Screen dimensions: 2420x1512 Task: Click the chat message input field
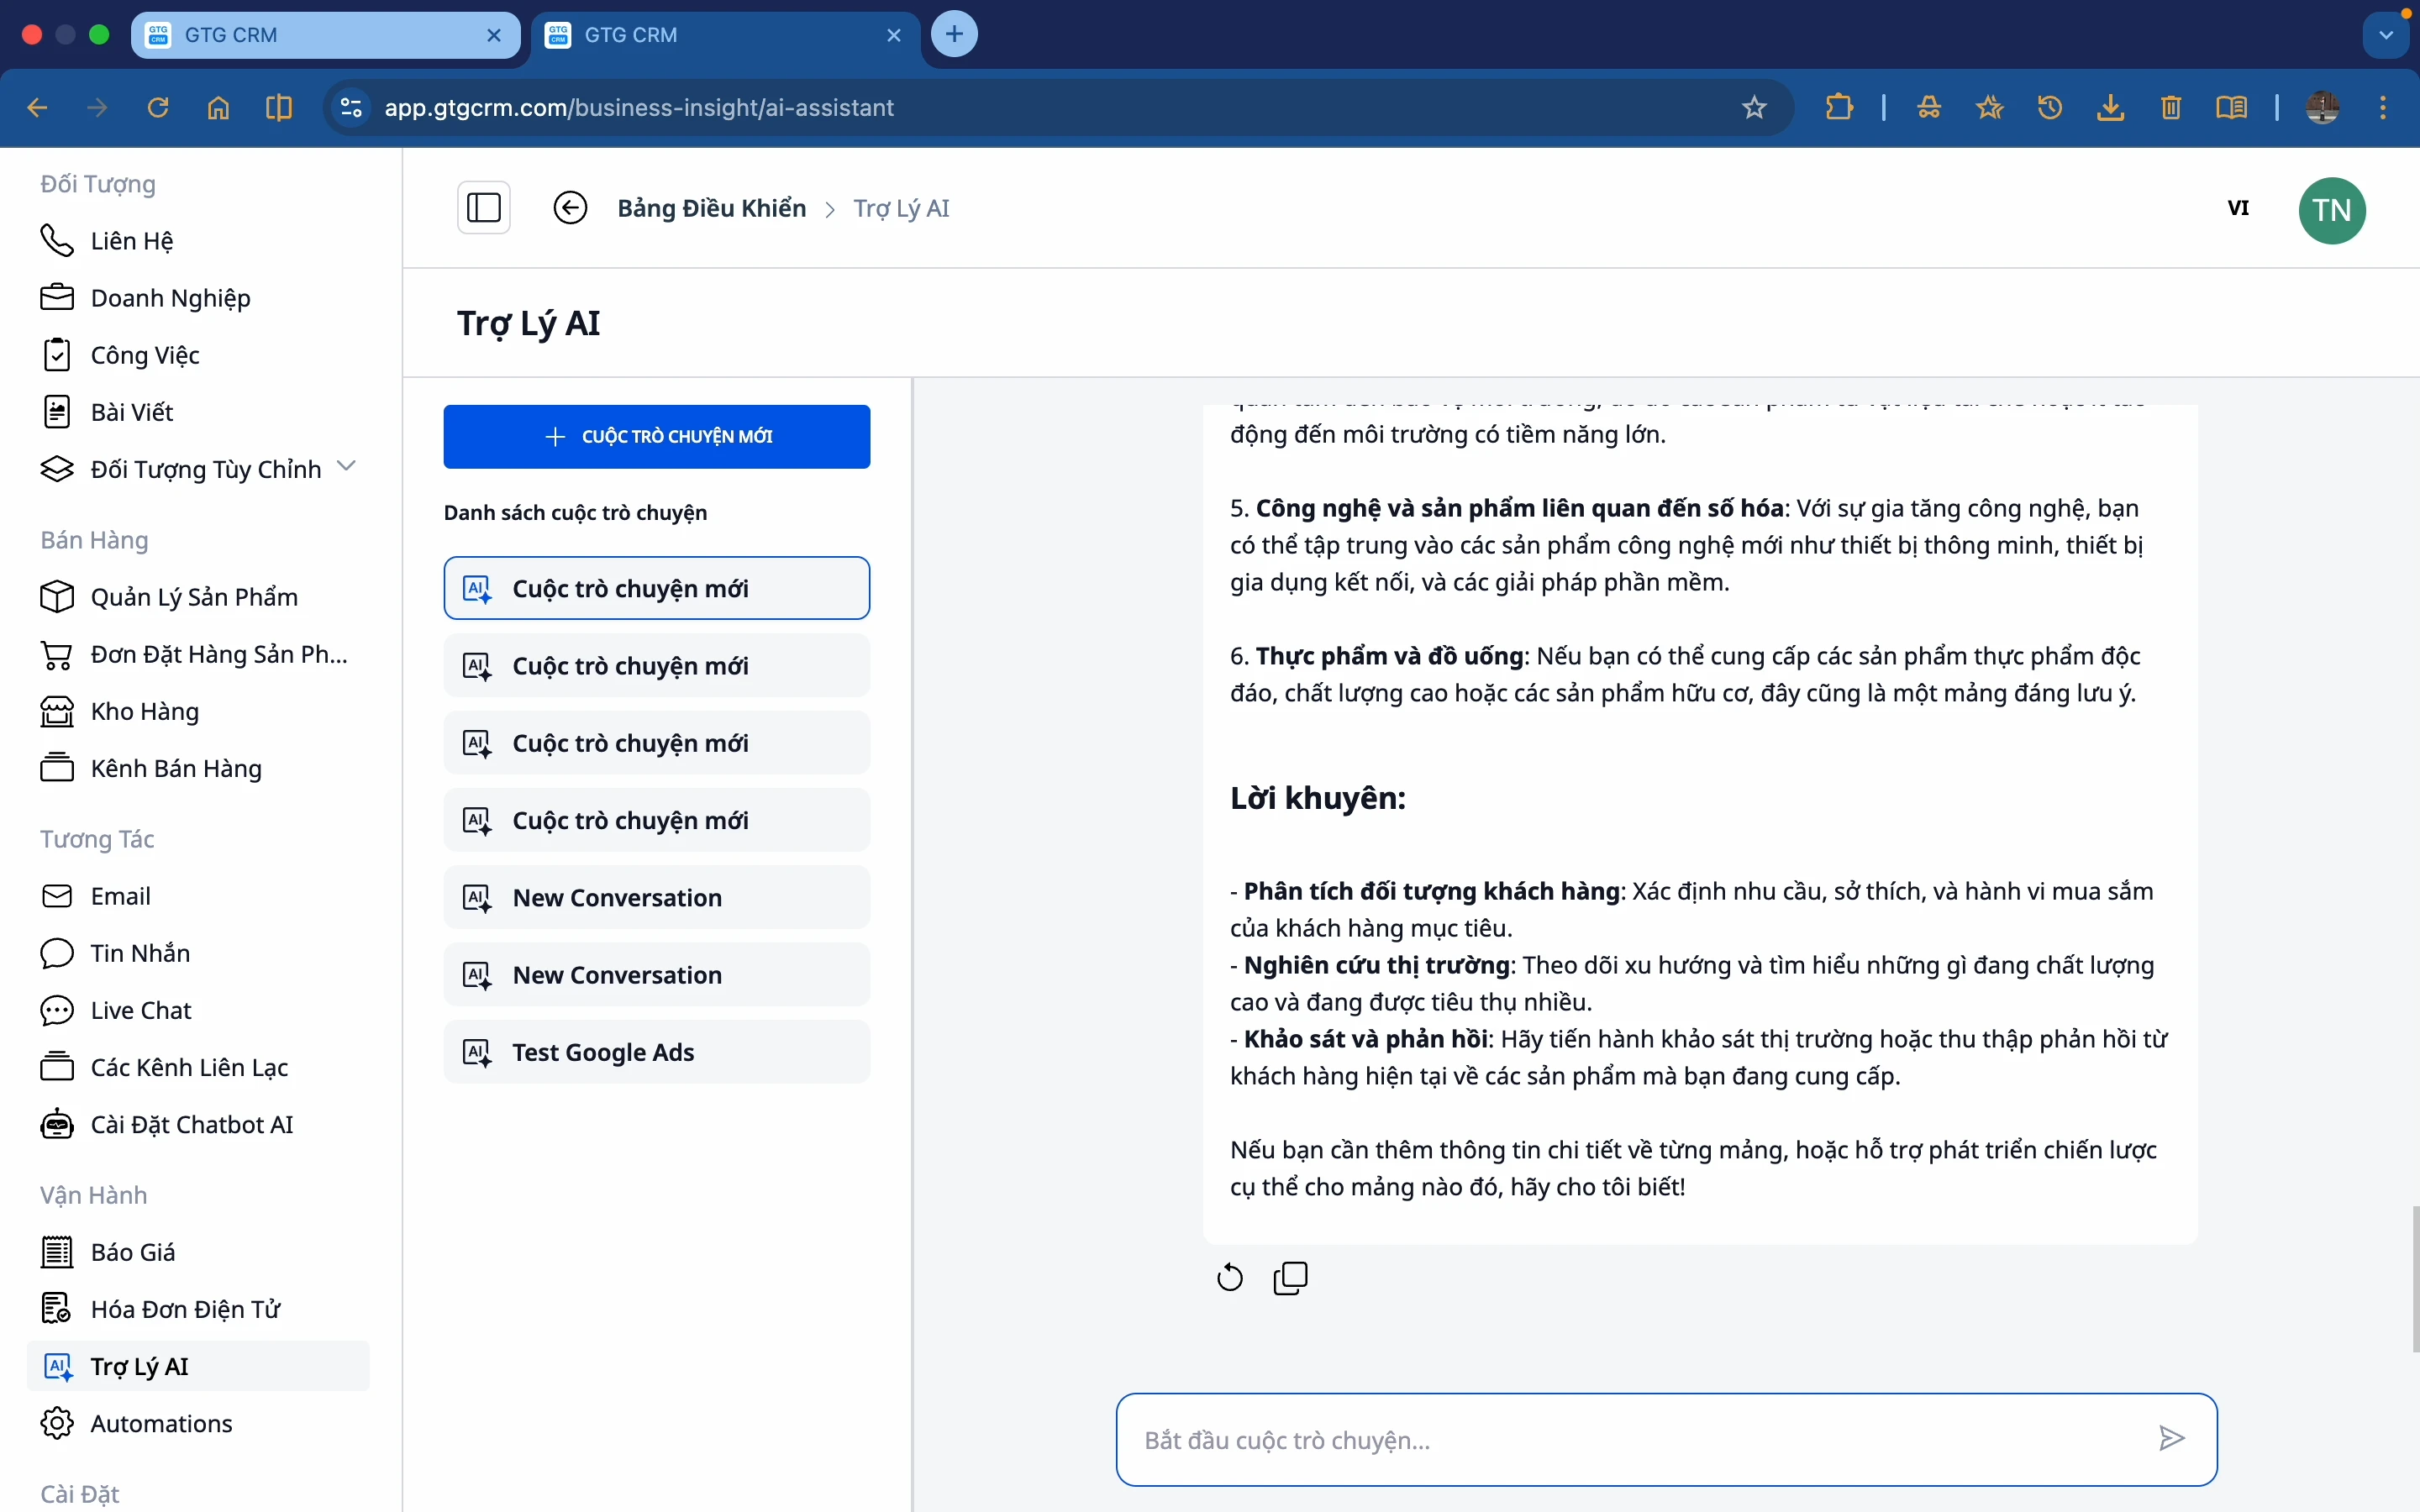pos(1640,1440)
